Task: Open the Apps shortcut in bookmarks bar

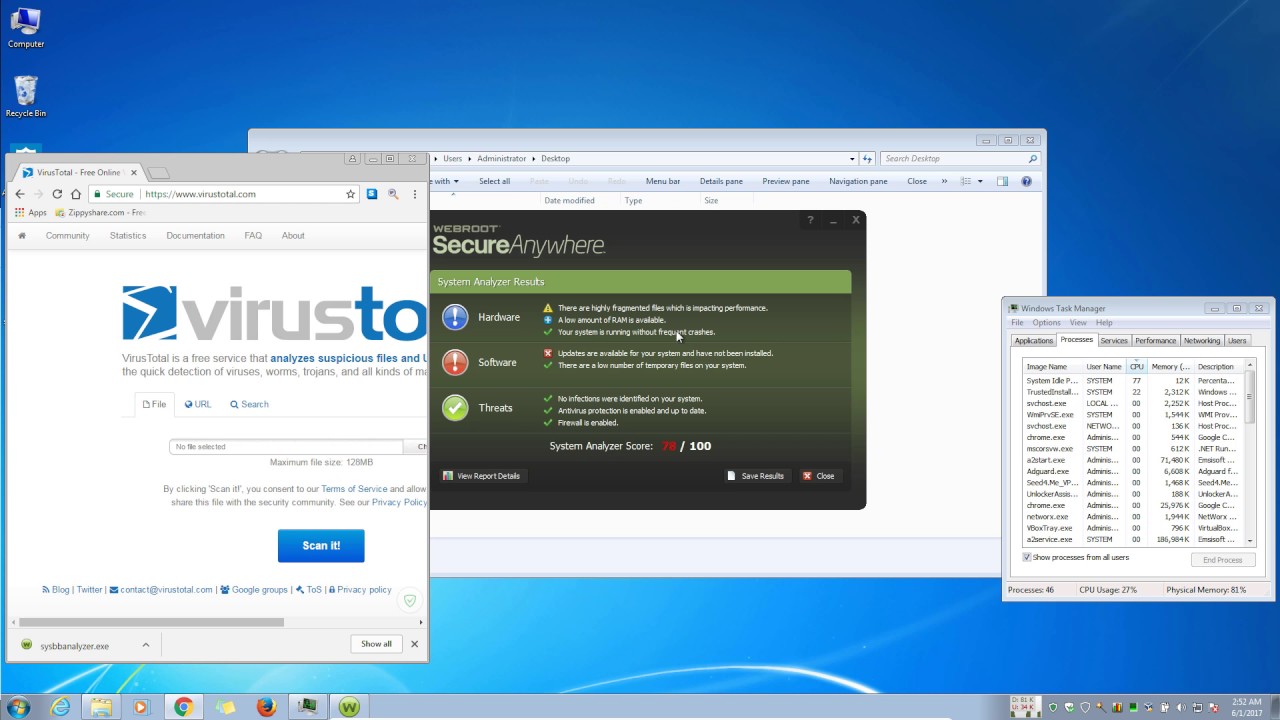Action: pyautogui.click(x=30, y=212)
